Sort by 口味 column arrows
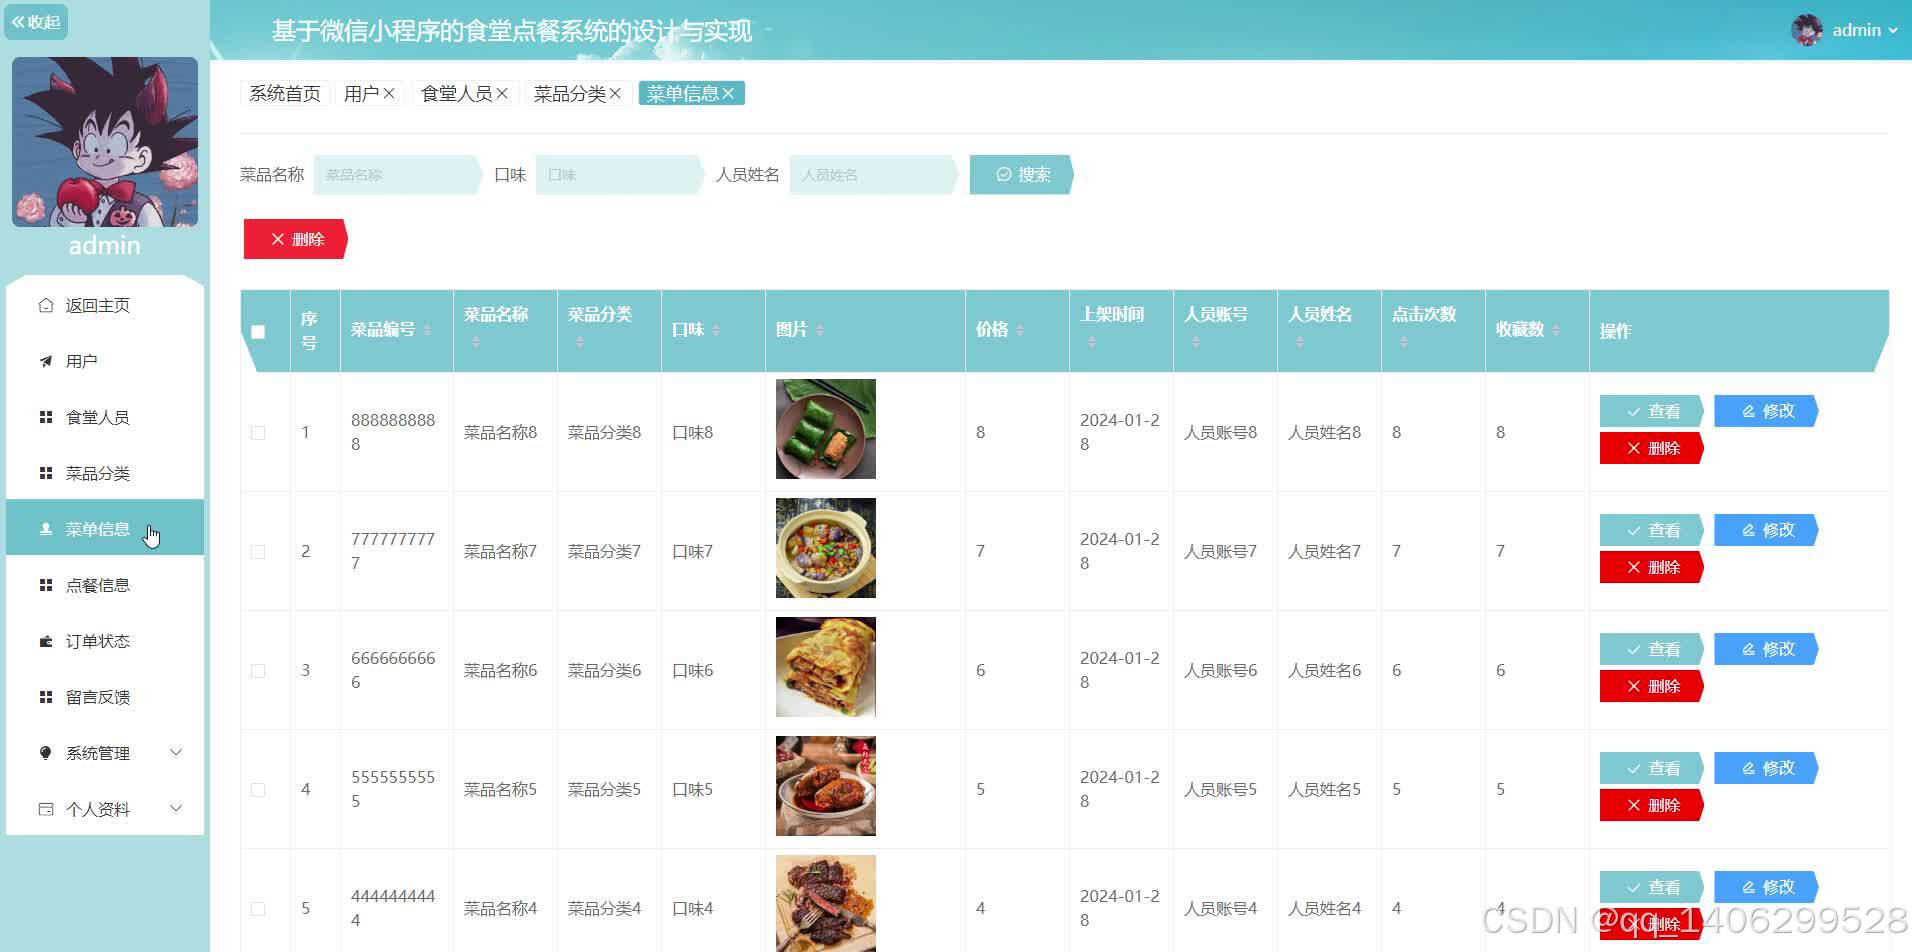 point(716,330)
